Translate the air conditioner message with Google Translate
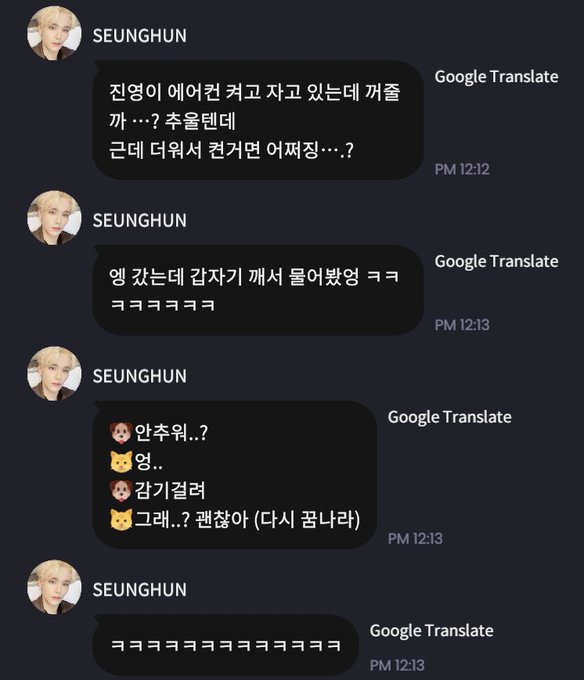Image resolution: width=584 pixels, height=680 pixels. click(x=496, y=77)
